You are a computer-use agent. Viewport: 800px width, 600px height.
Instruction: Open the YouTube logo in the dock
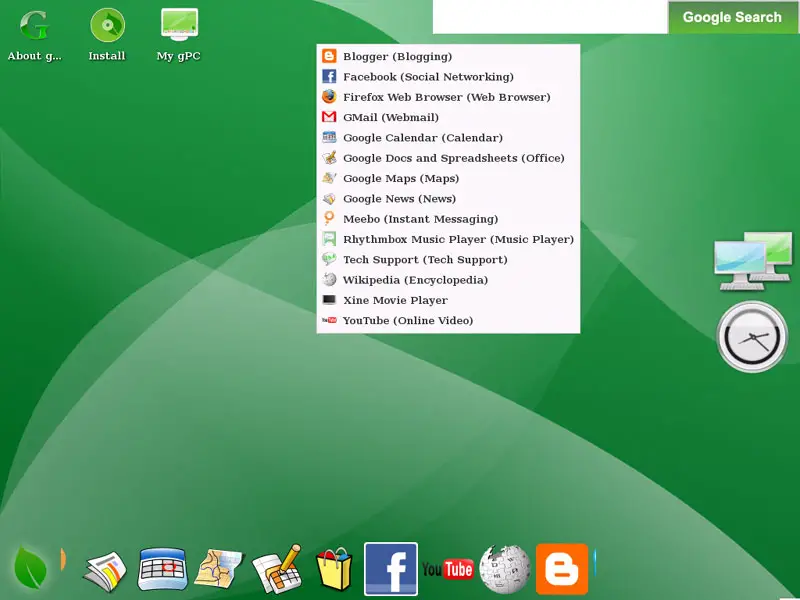coord(447,569)
